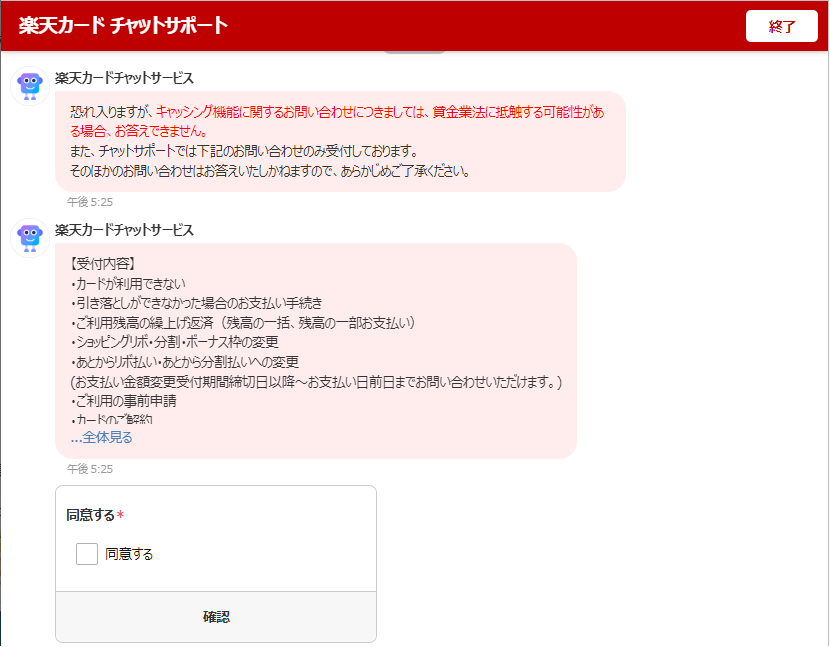This screenshot has height=647, width=830.
Task: Select the ショッピングリボ・分割・ボーナス枠の変更 line
Action: (x=174, y=342)
